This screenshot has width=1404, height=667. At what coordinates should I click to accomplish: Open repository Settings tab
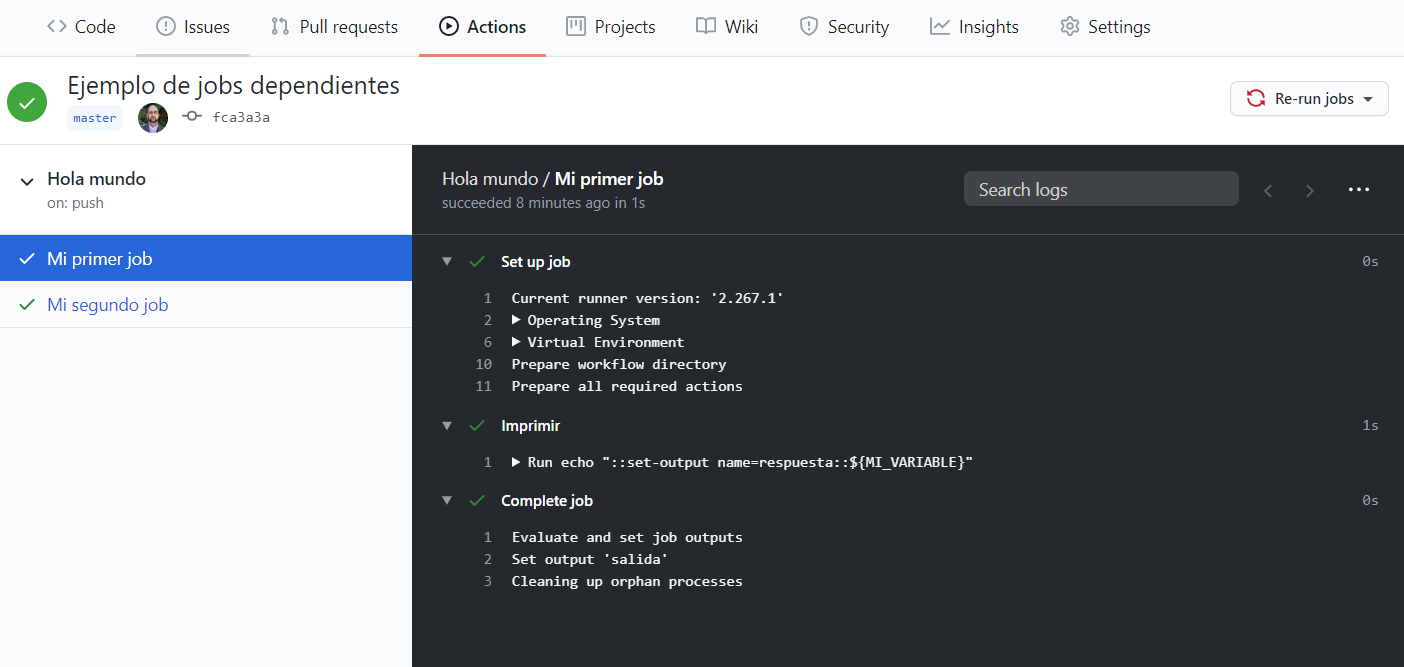1105,27
